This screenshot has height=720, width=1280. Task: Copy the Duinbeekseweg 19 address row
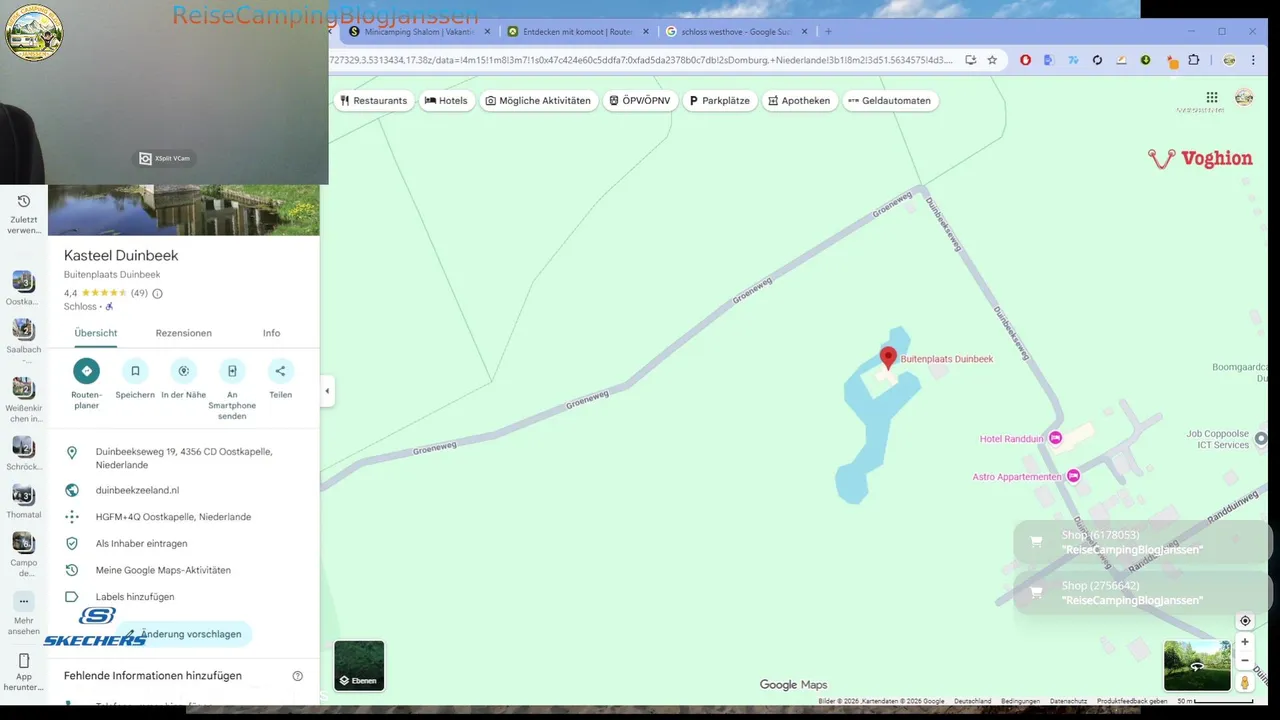coord(184,458)
